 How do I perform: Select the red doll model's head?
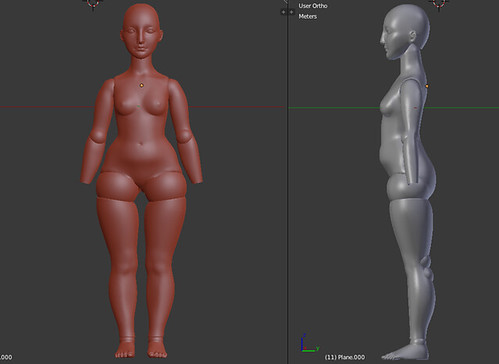pyautogui.click(x=141, y=32)
